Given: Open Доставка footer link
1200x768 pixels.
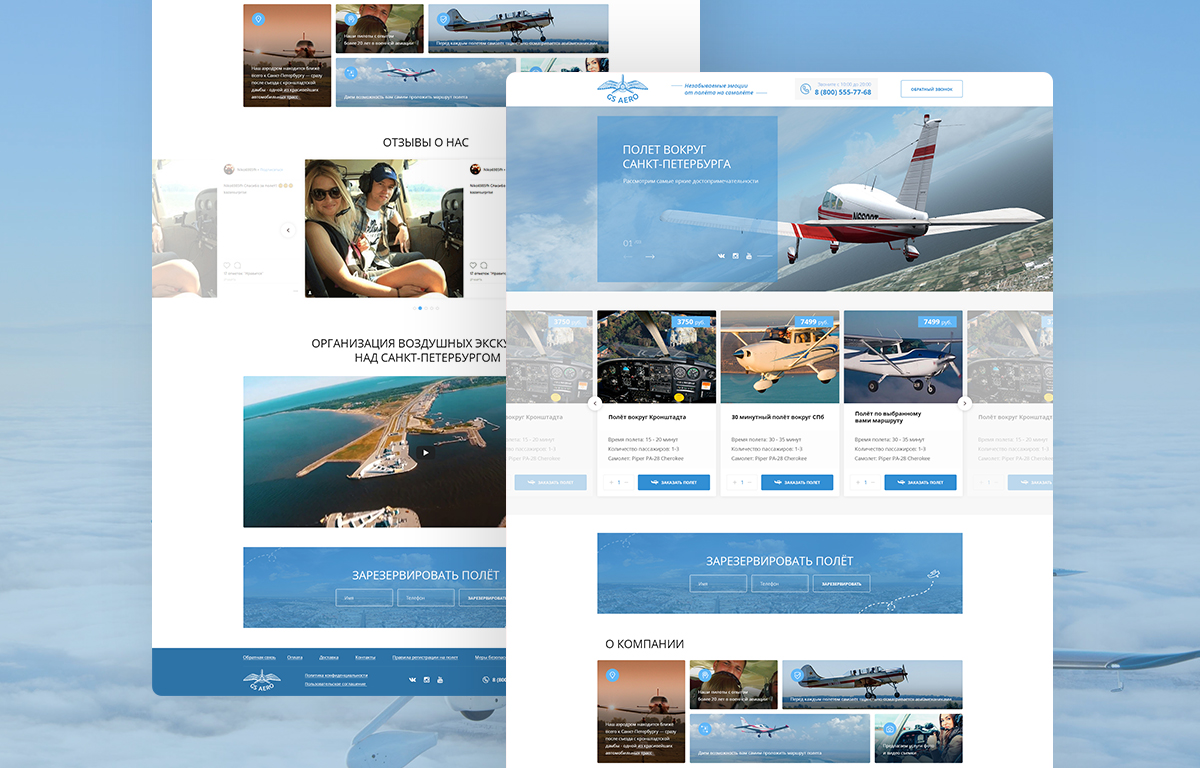Looking at the screenshot, I should click(x=329, y=658).
